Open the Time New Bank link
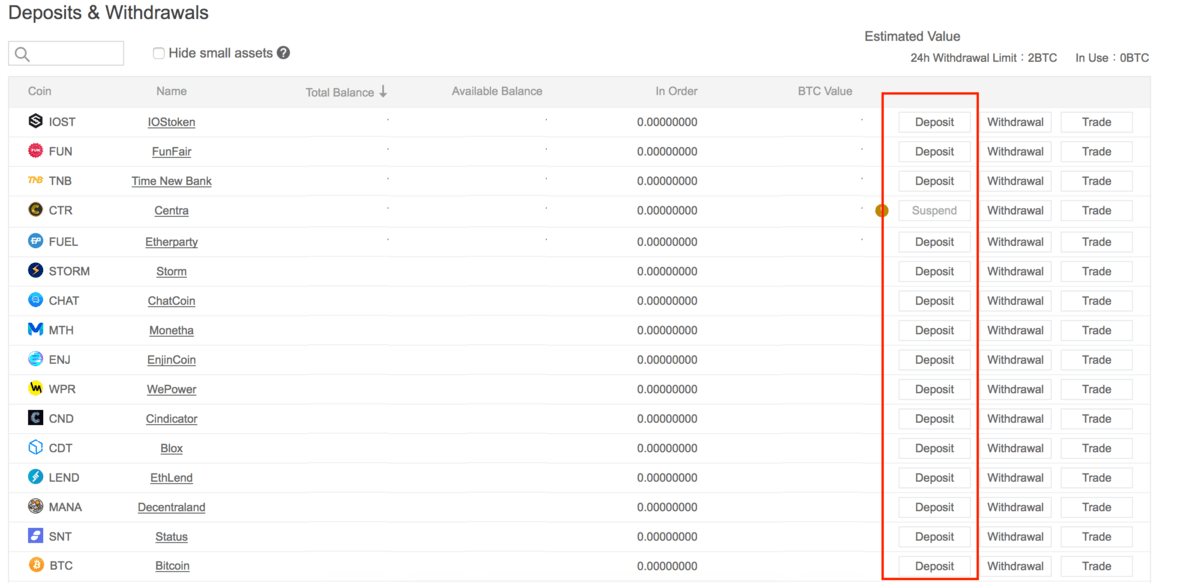Image resolution: width=1200 pixels, height=583 pixels. click(x=172, y=181)
